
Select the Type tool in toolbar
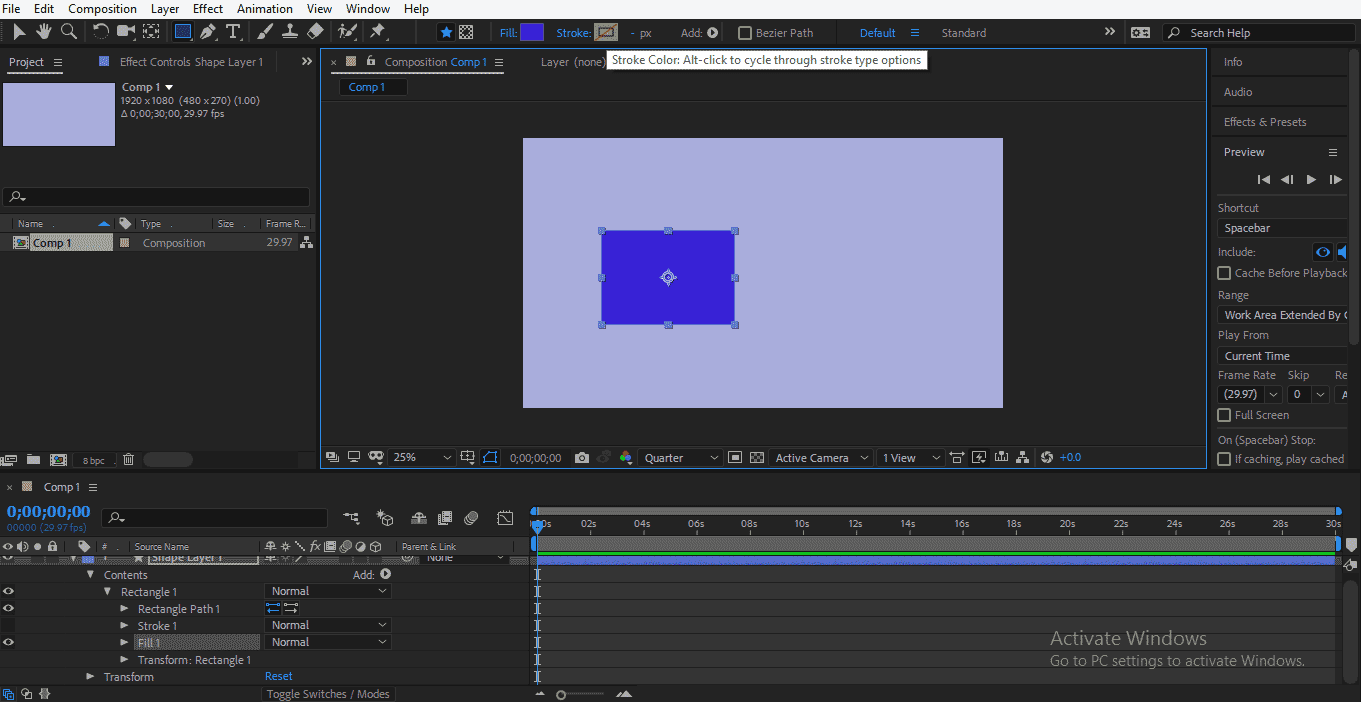233,32
